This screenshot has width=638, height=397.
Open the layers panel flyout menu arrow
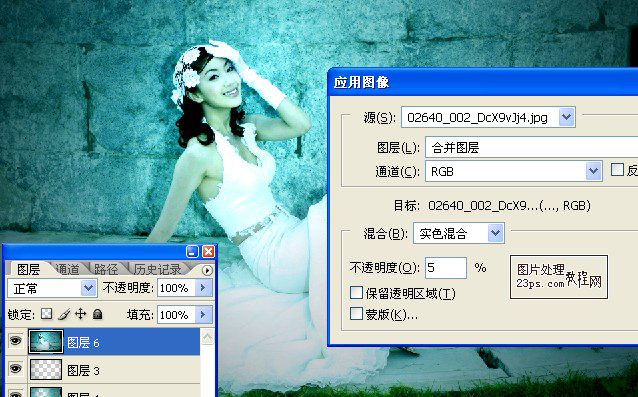tap(207, 270)
